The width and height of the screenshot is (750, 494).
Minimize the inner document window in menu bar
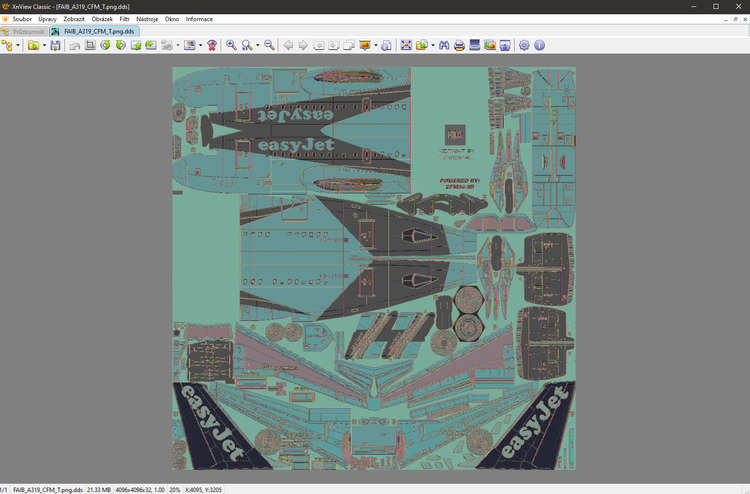click(x=726, y=19)
